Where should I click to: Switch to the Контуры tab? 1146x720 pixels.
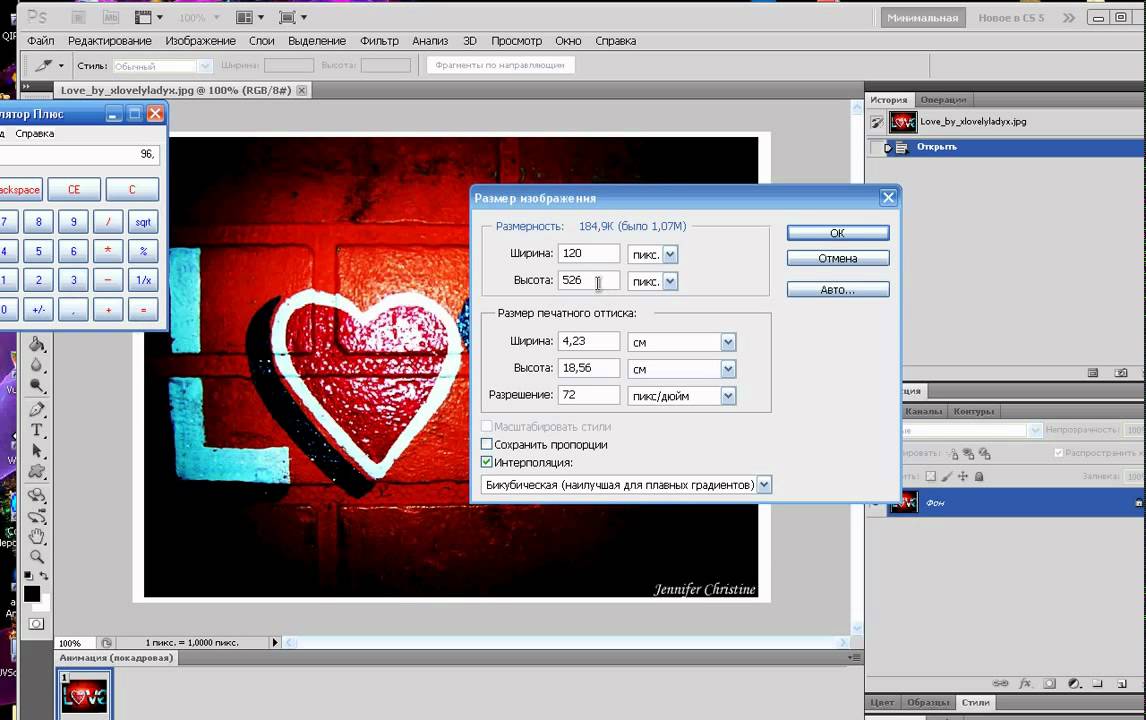(x=974, y=411)
